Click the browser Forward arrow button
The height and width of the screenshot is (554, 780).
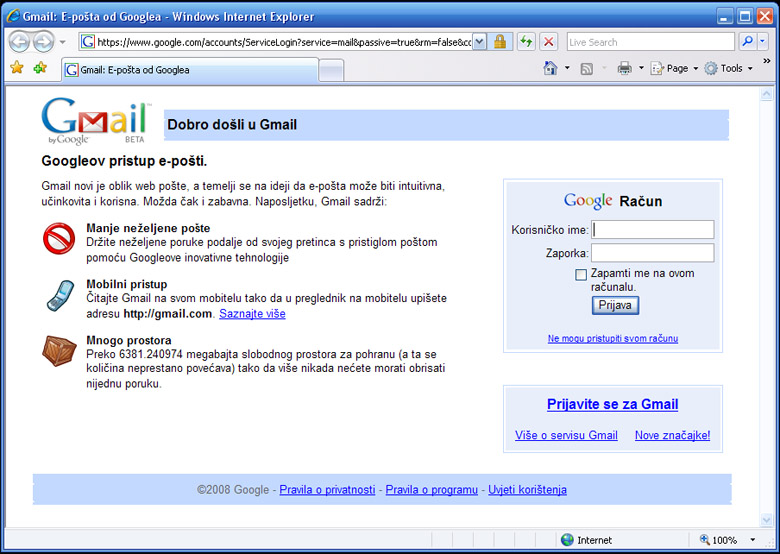[44, 42]
